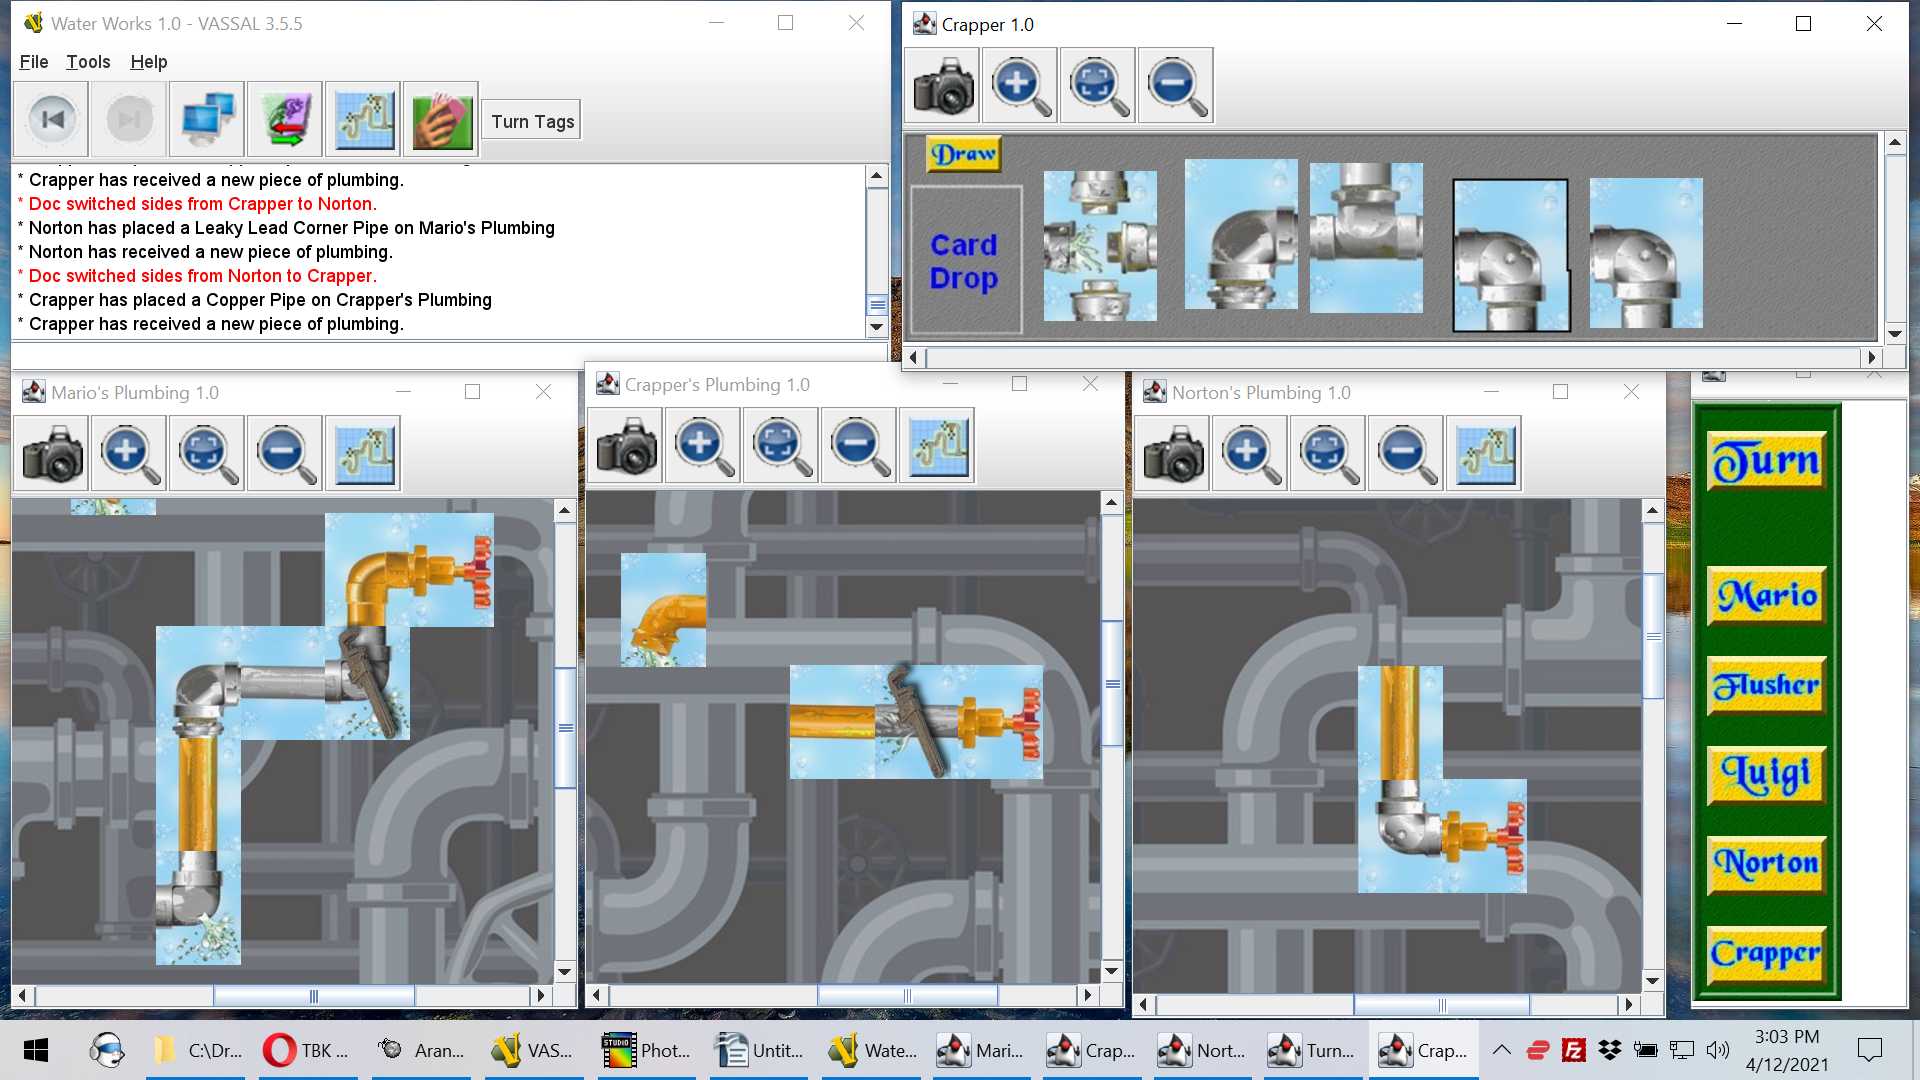Open the player hand cards icon

click(441, 120)
